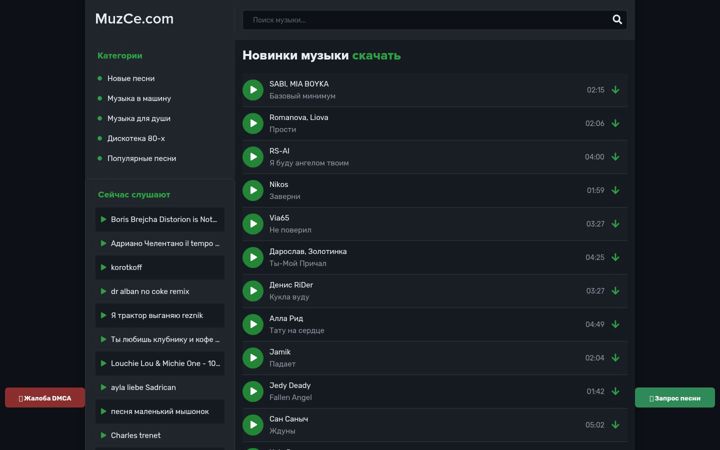Play the Jamik song Падает

coord(253,358)
